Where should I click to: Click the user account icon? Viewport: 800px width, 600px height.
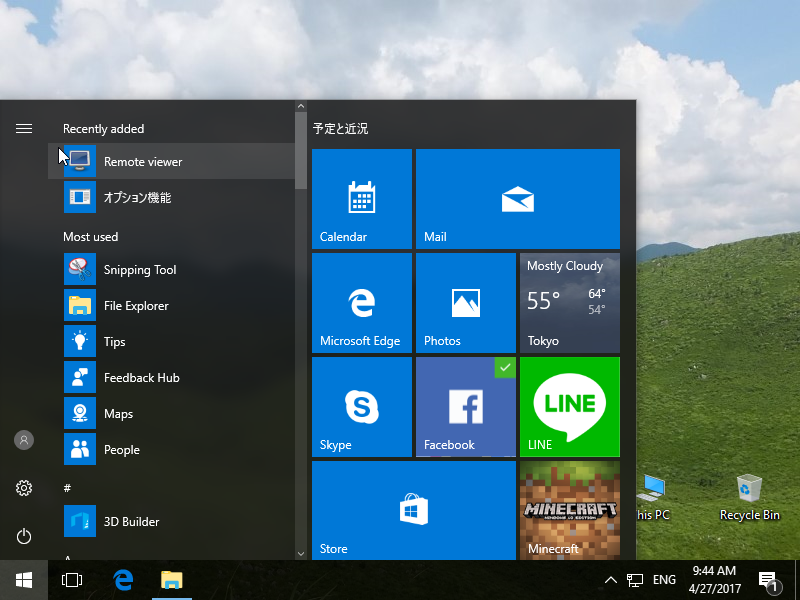[x=24, y=440]
